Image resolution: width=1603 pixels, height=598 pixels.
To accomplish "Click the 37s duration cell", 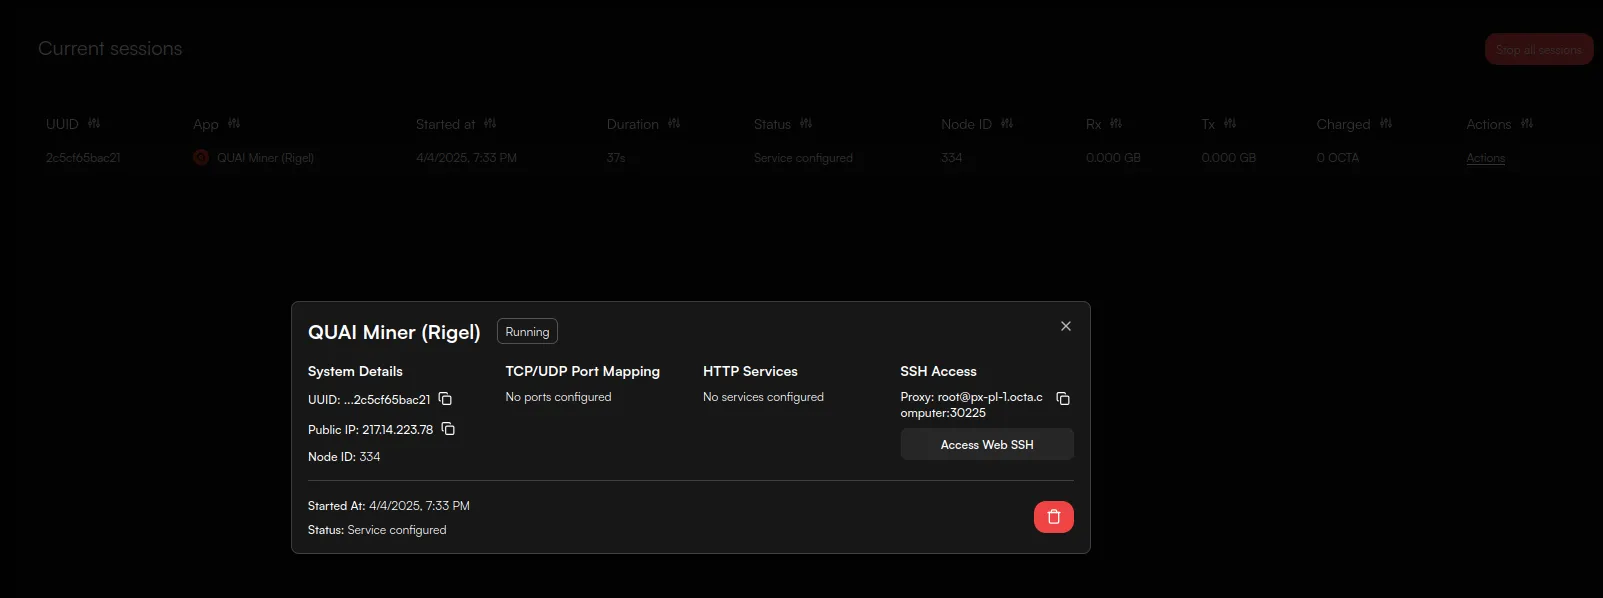I will [616, 158].
